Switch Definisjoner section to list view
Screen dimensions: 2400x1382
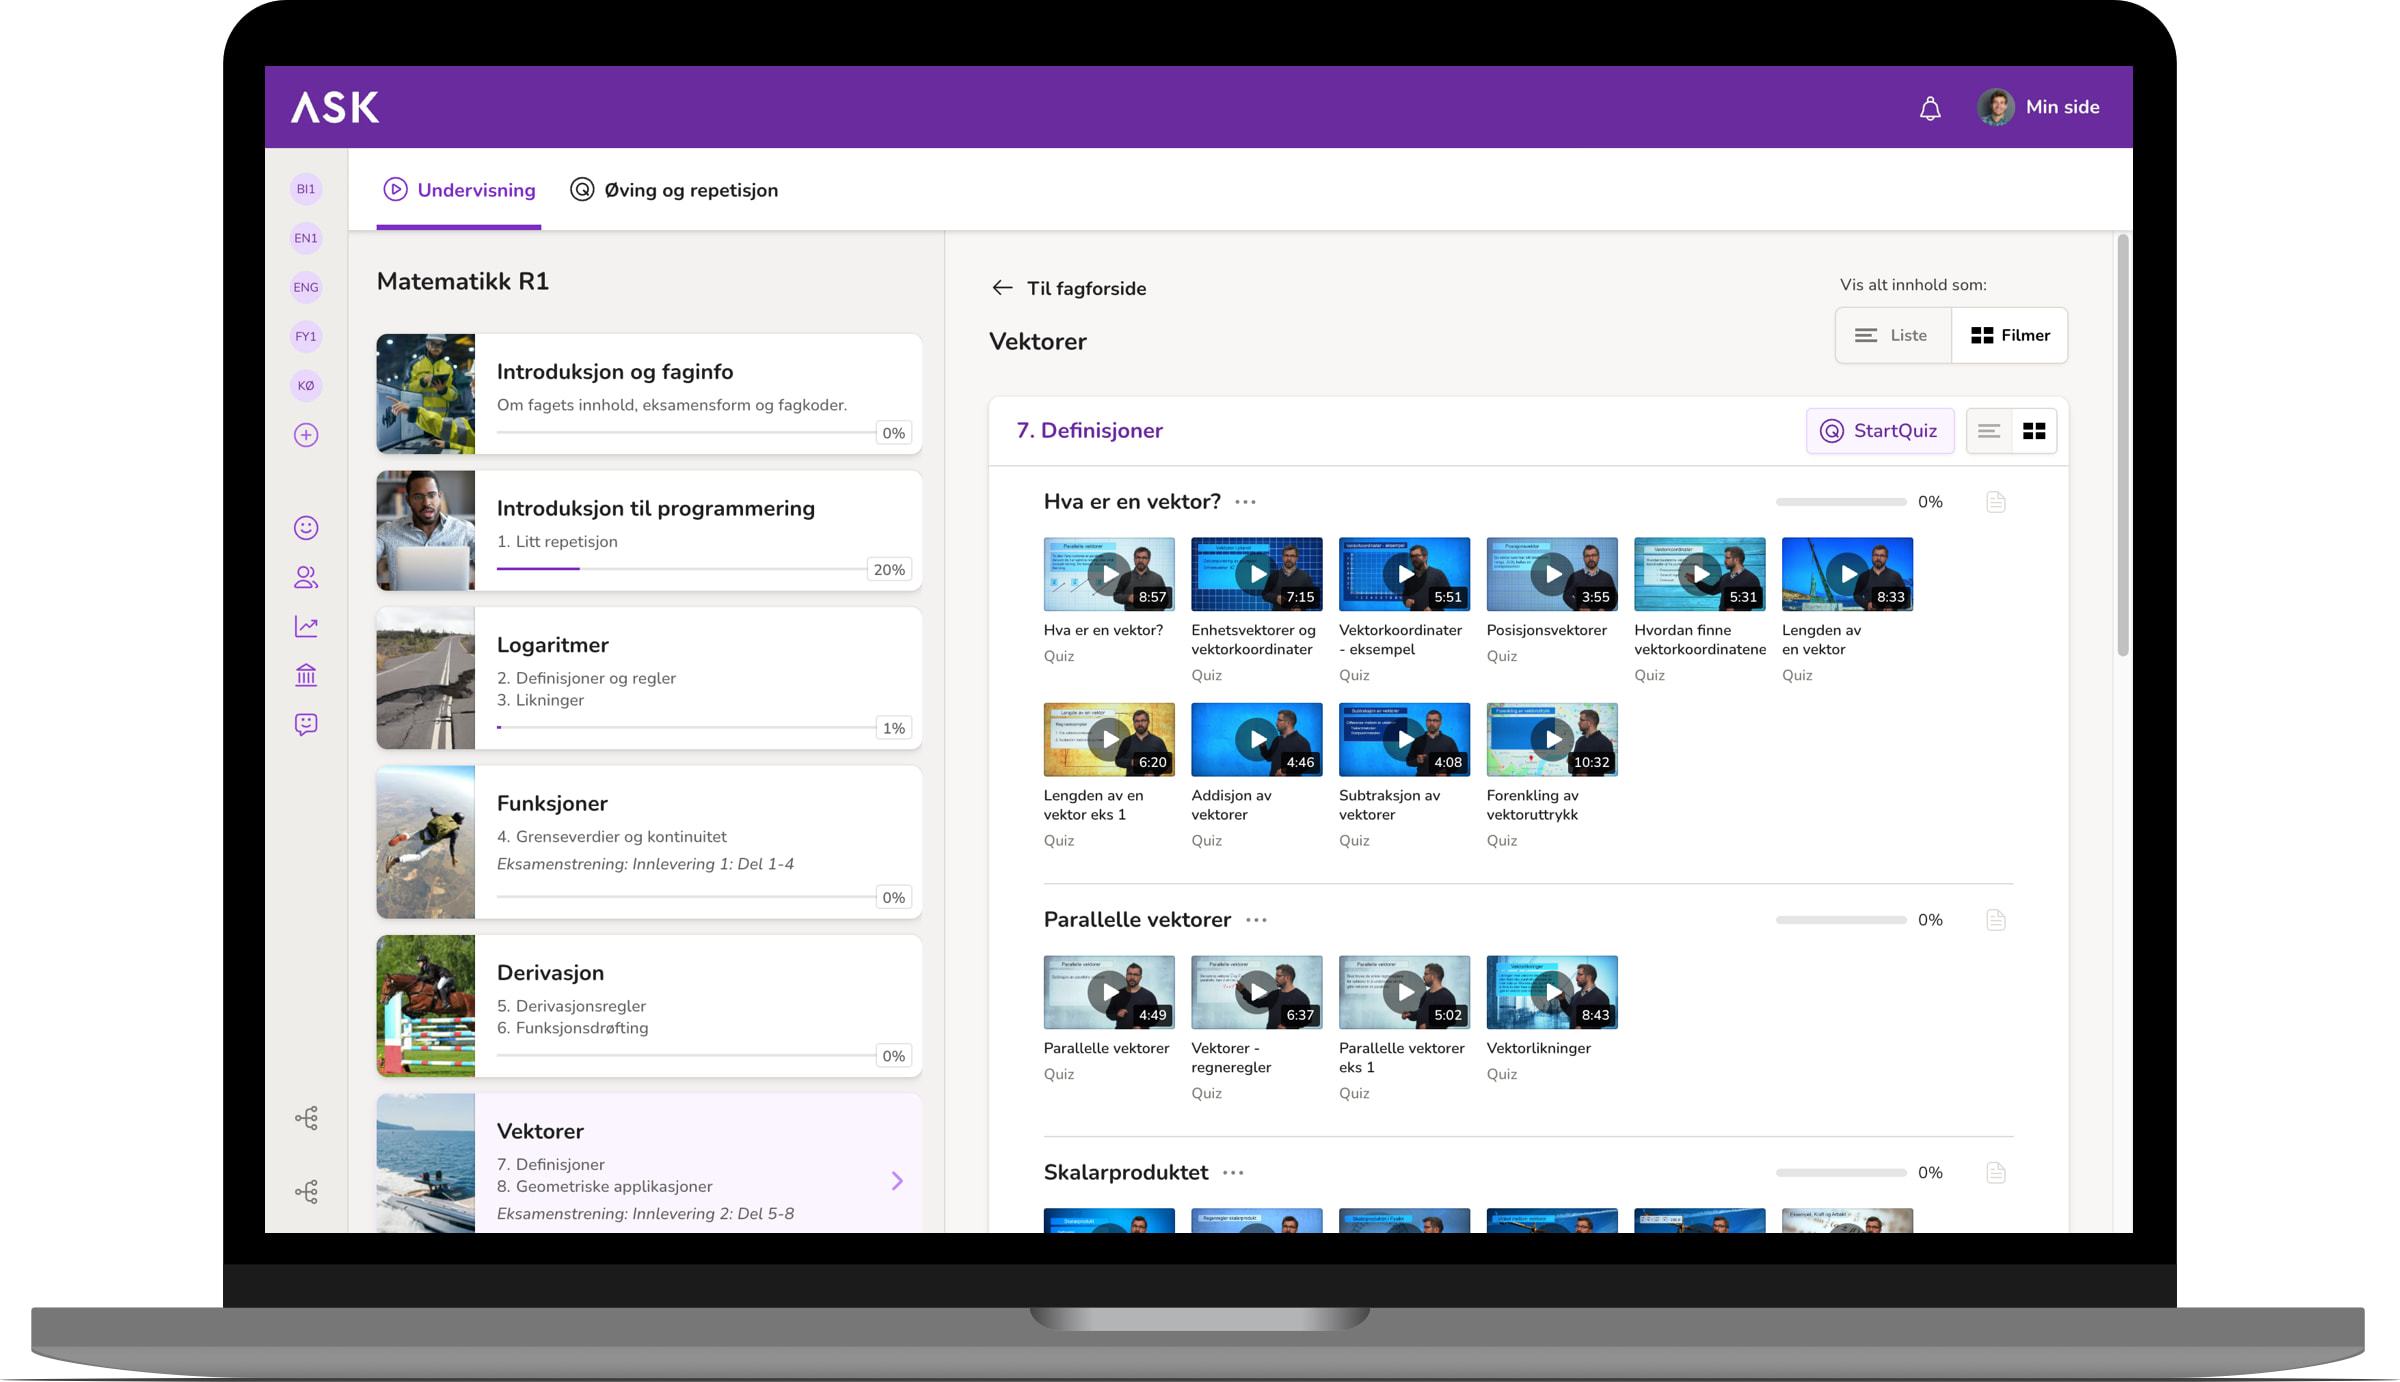click(x=1988, y=431)
